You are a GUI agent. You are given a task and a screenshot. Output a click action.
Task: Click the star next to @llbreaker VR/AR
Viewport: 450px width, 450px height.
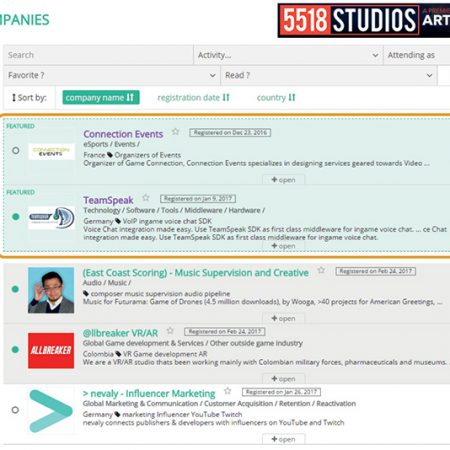pyautogui.click(x=170, y=330)
